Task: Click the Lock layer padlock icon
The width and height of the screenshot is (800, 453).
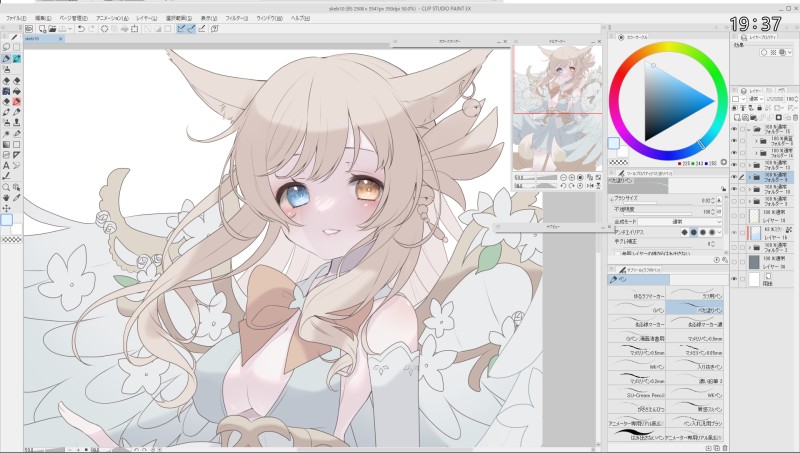Action: click(759, 108)
